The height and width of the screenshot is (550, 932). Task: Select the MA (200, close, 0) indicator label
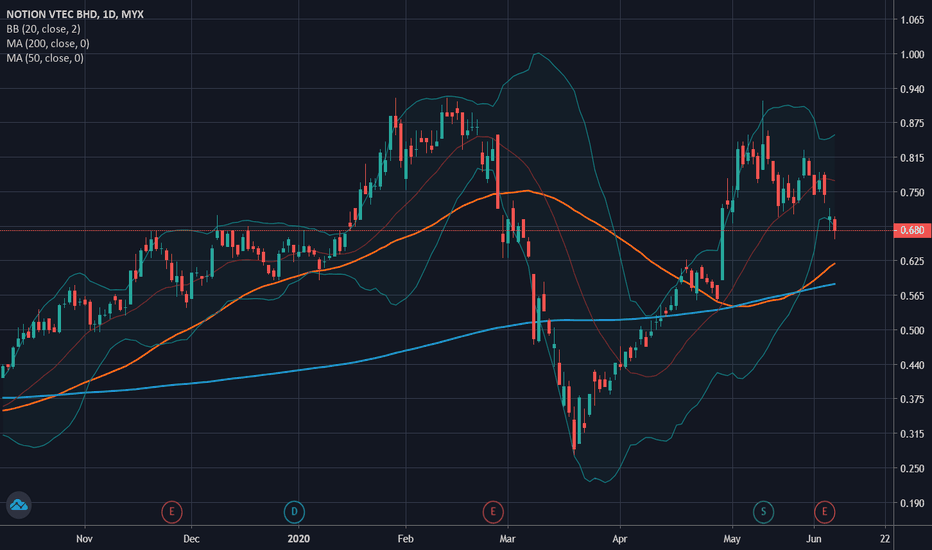pos(48,43)
